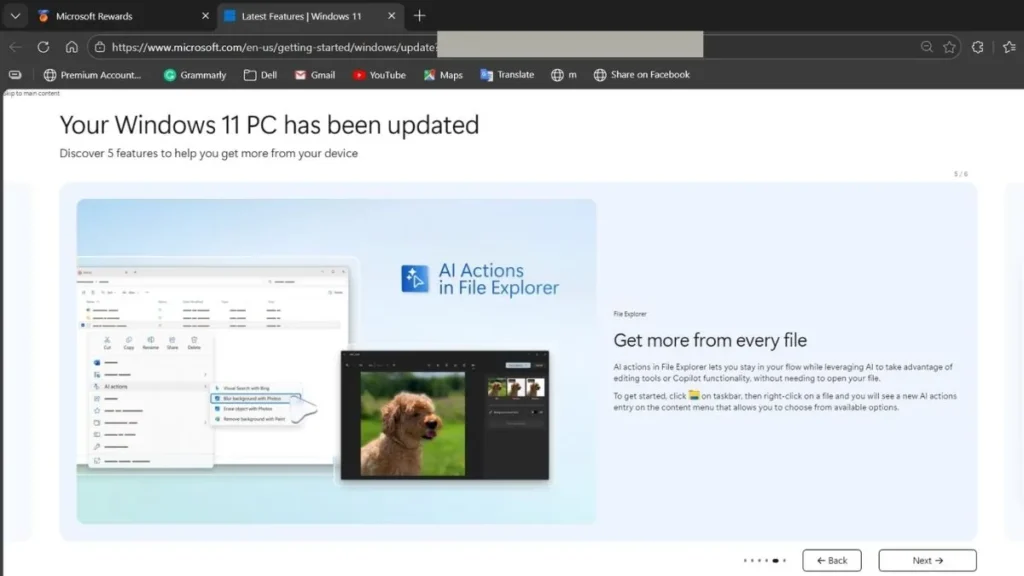Open the Translate bookmark
Screen dimensions: 1024x576
coord(507,74)
